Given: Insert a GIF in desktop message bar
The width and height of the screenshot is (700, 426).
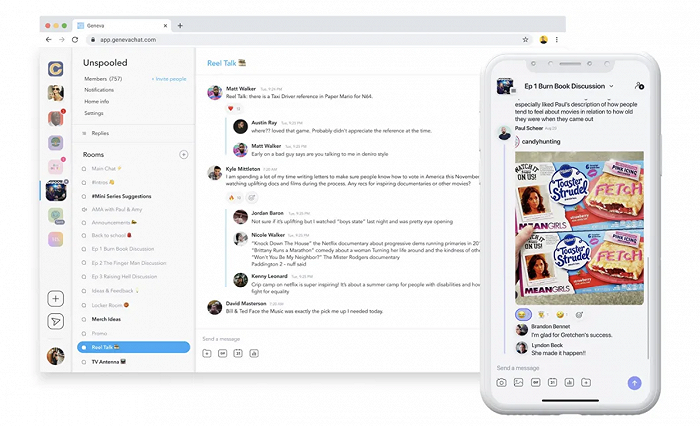Looking at the screenshot, I should pos(222,353).
